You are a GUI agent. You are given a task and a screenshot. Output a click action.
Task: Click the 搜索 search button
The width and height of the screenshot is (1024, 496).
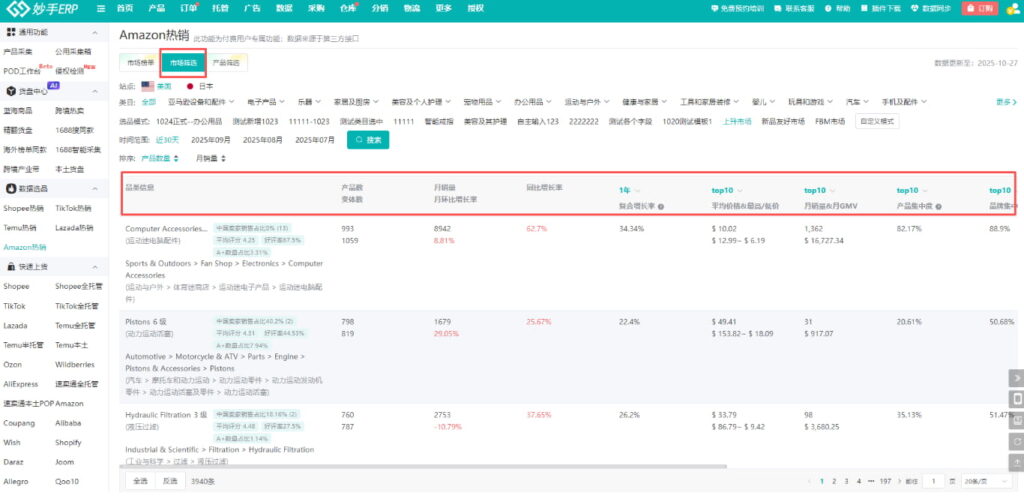pos(368,140)
